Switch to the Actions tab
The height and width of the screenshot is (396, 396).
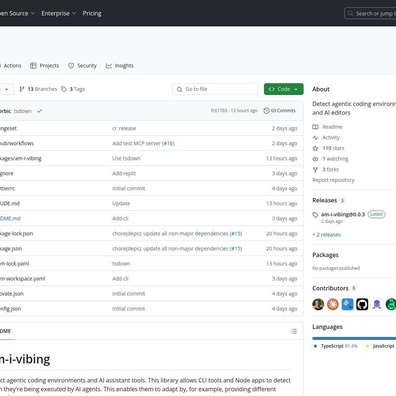pos(11,66)
